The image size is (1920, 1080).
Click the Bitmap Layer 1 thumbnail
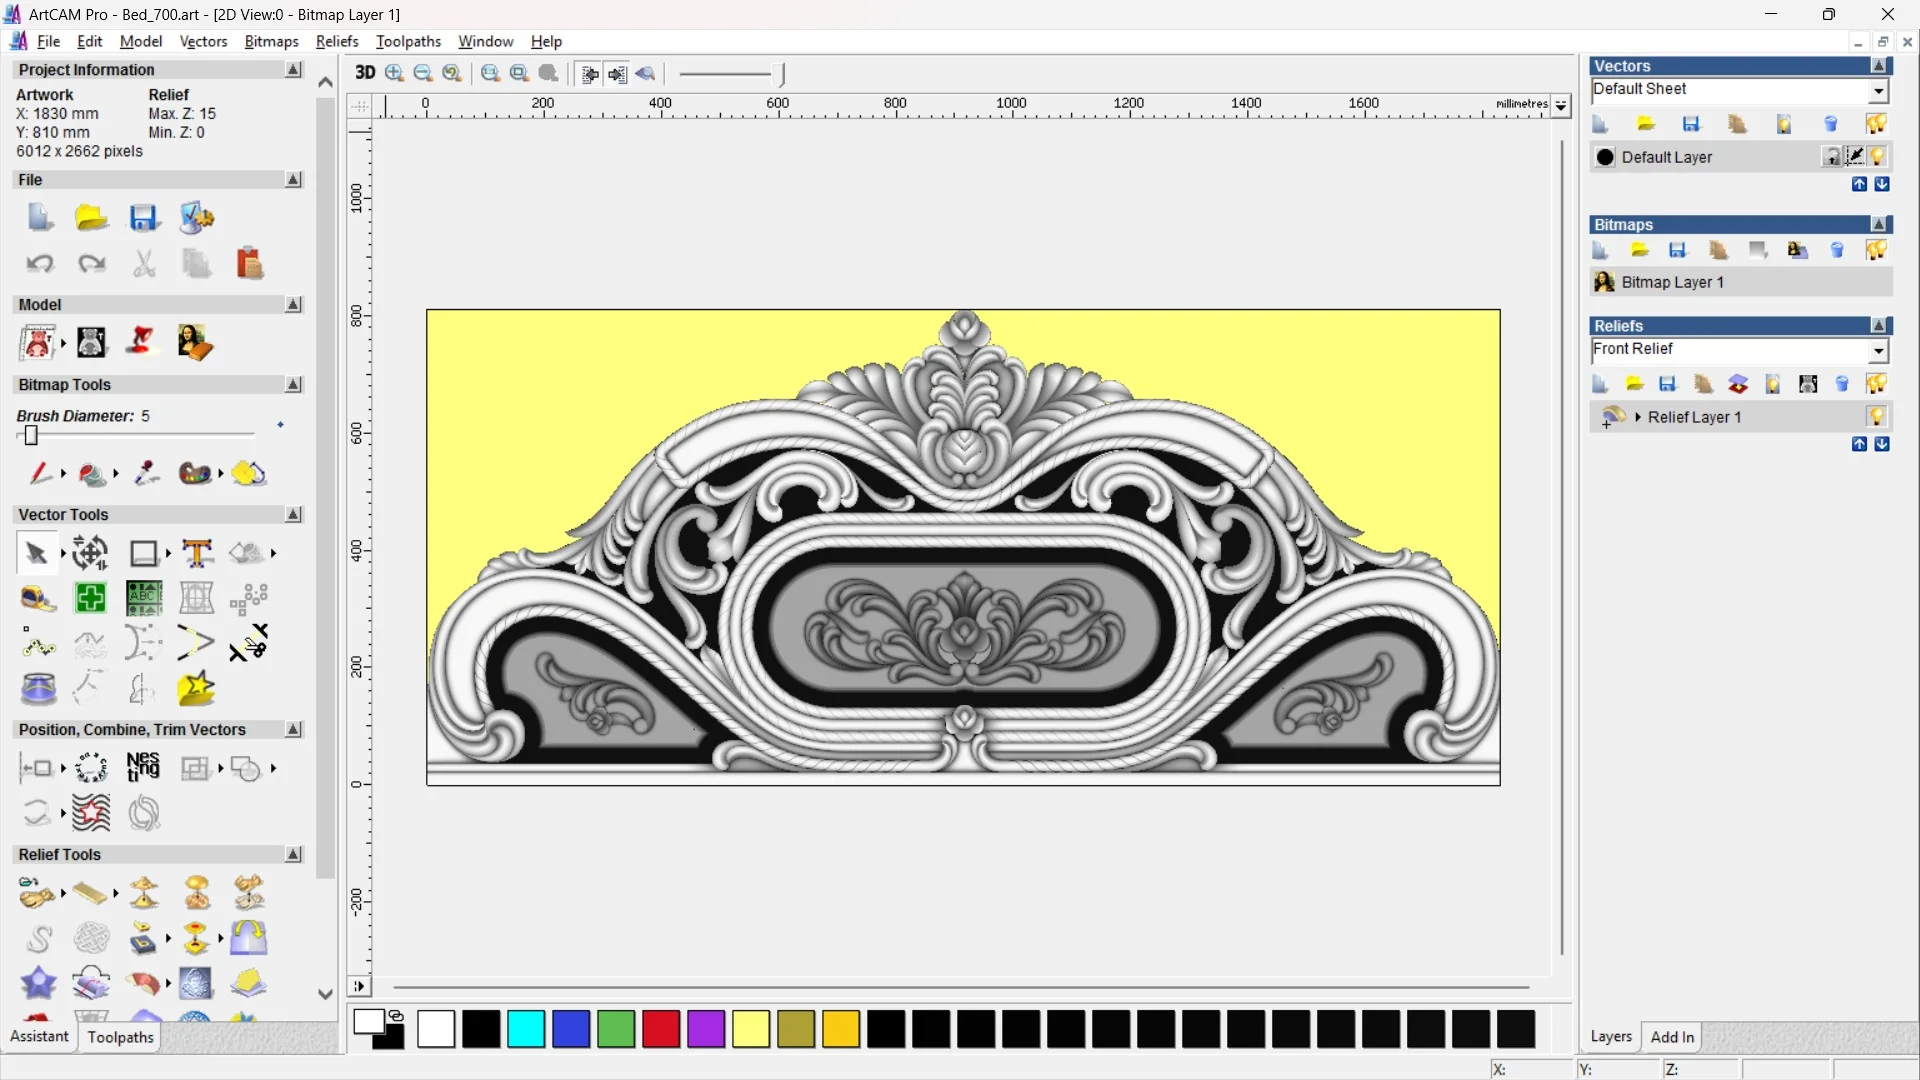1604,282
